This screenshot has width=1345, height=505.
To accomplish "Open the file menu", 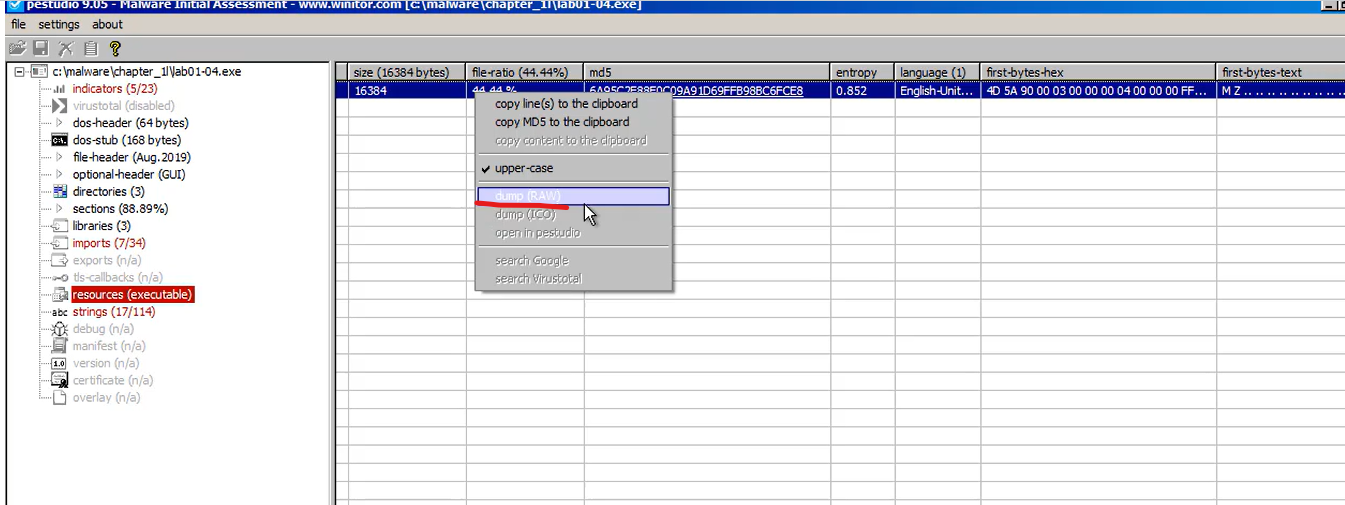I will pos(19,24).
